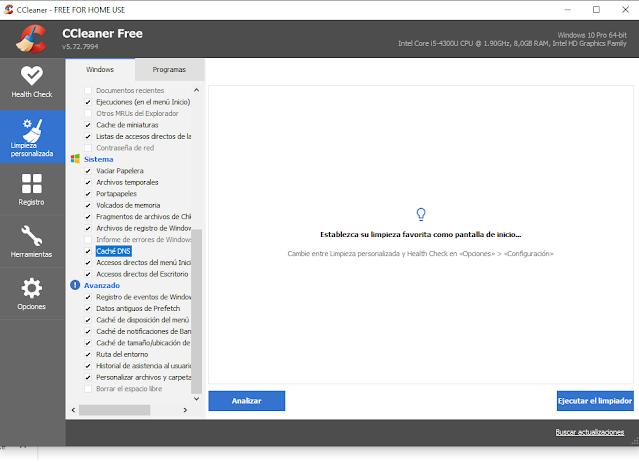
Task: Enable Borrar el espacio libre checkbox
Action: coord(88,389)
